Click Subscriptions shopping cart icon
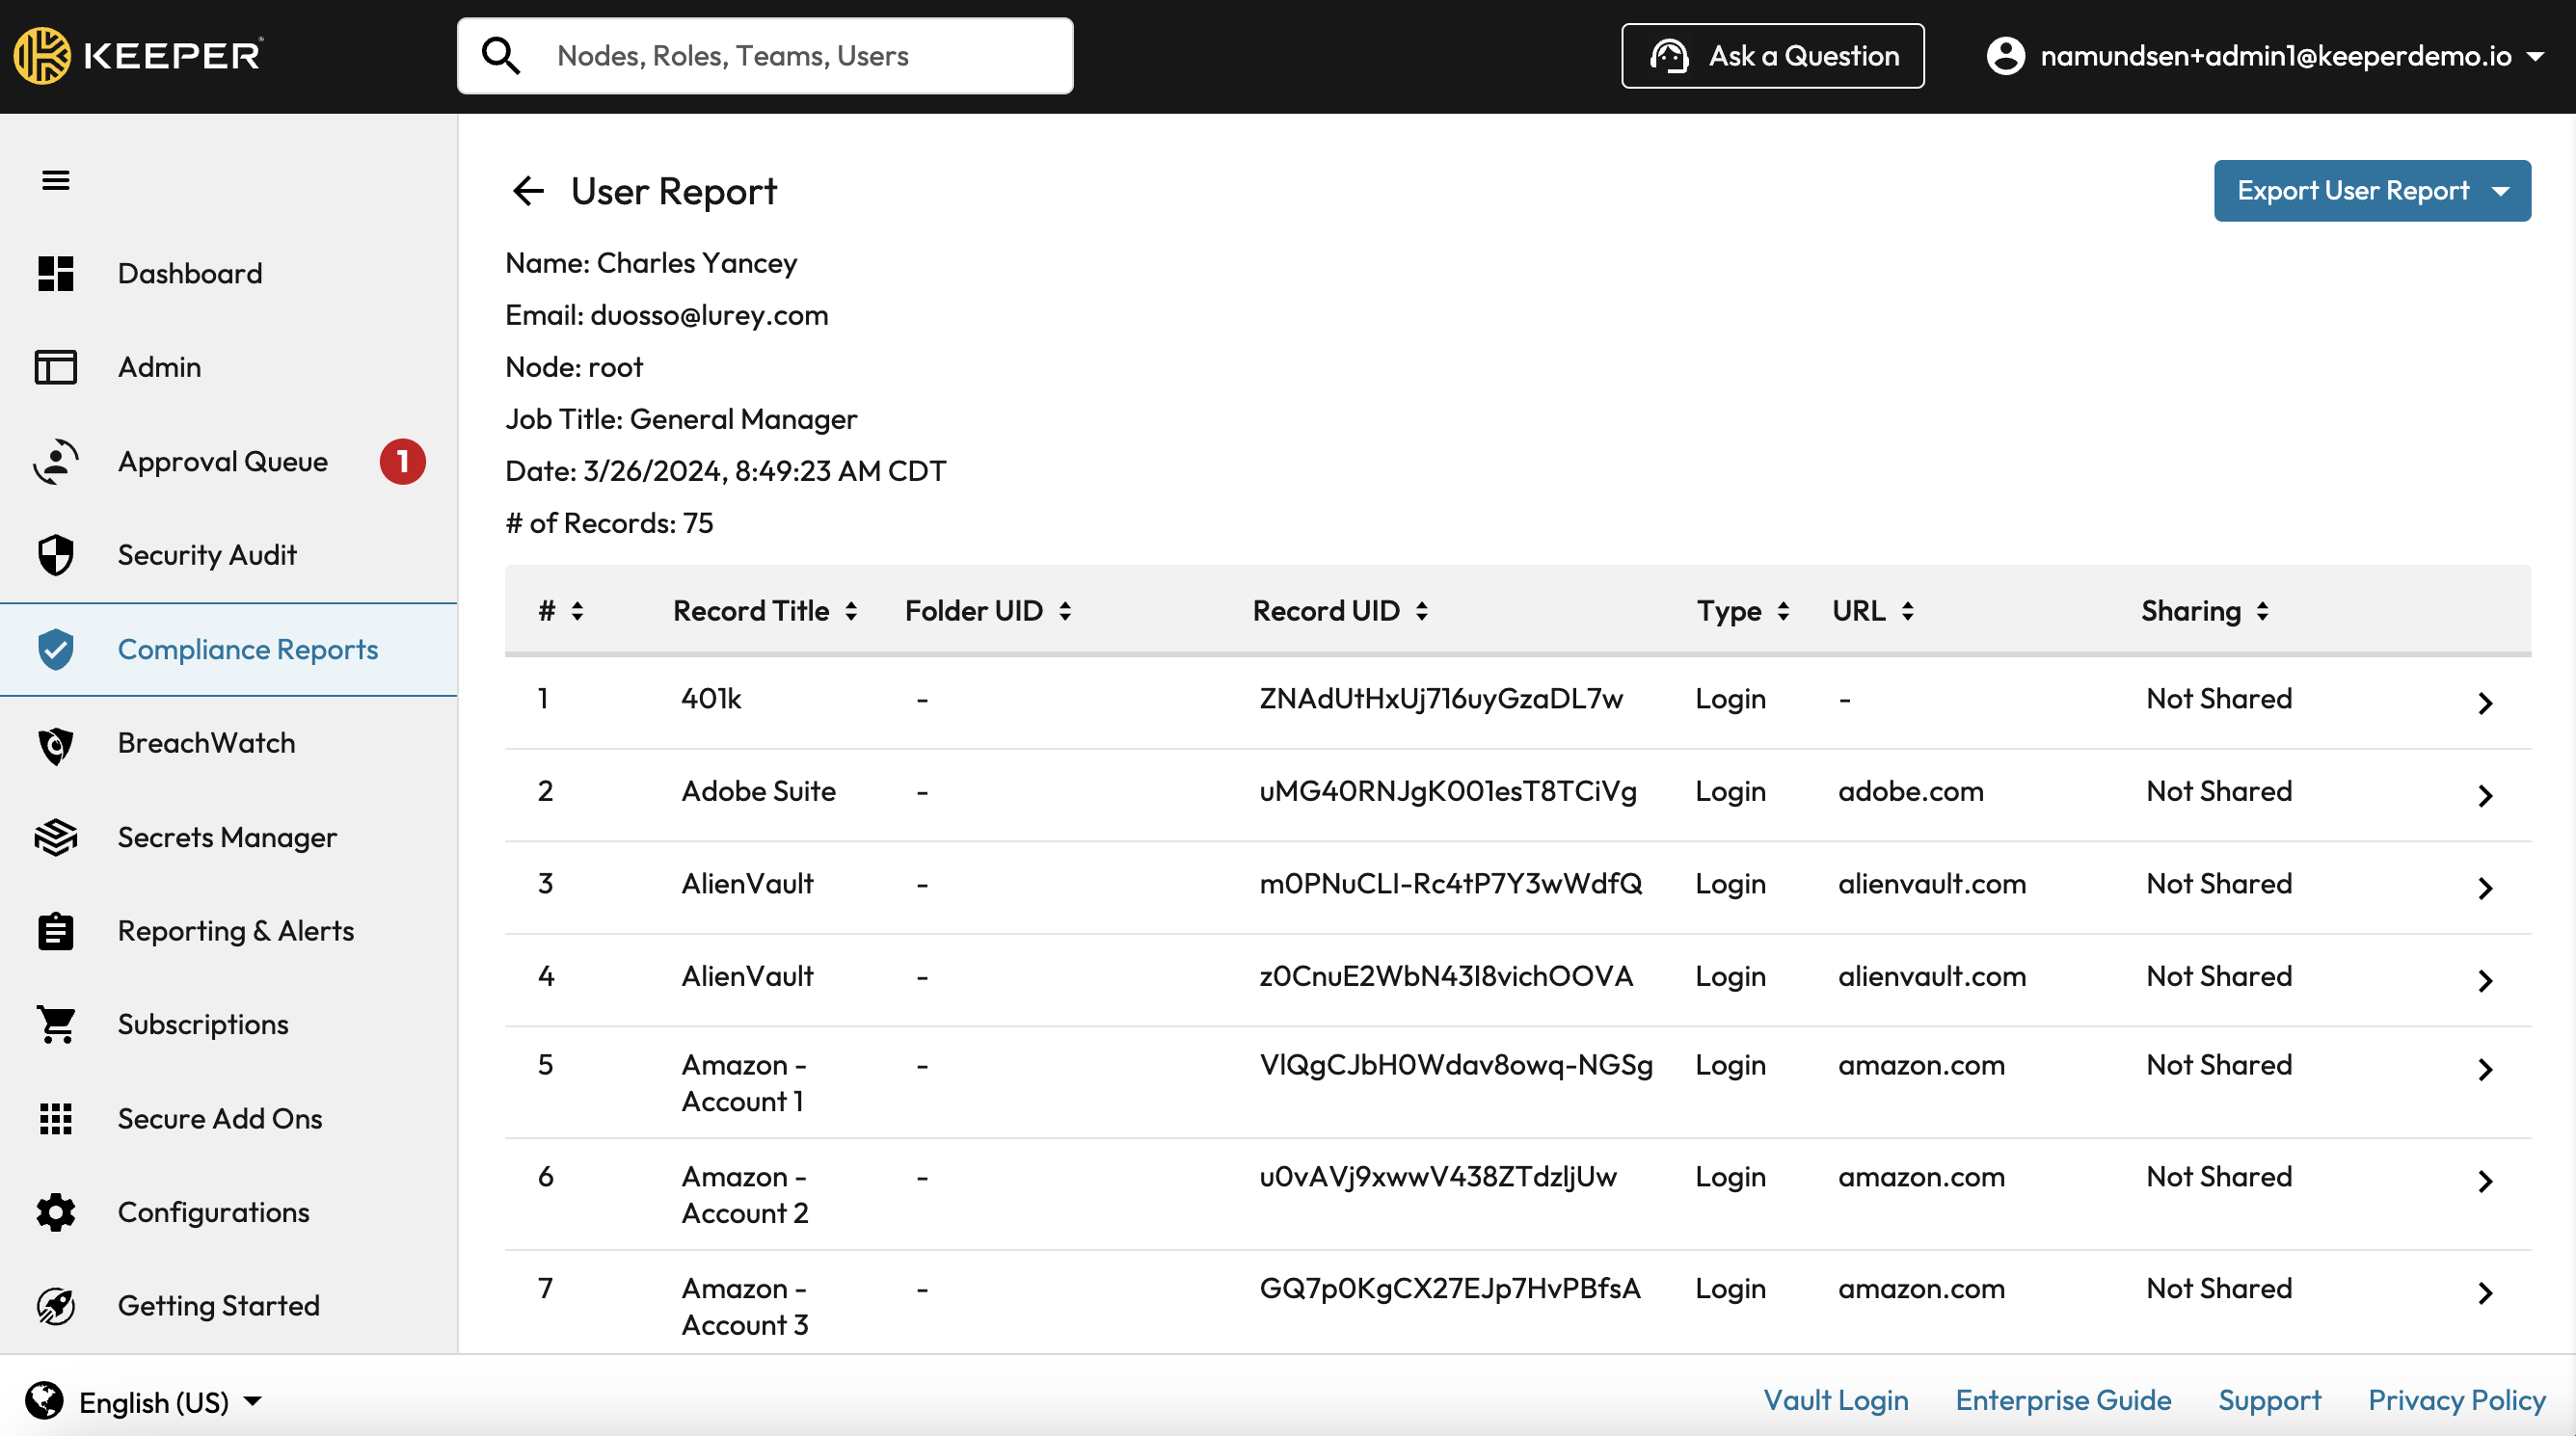2576x1436 pixels. tap(55, 1024)
